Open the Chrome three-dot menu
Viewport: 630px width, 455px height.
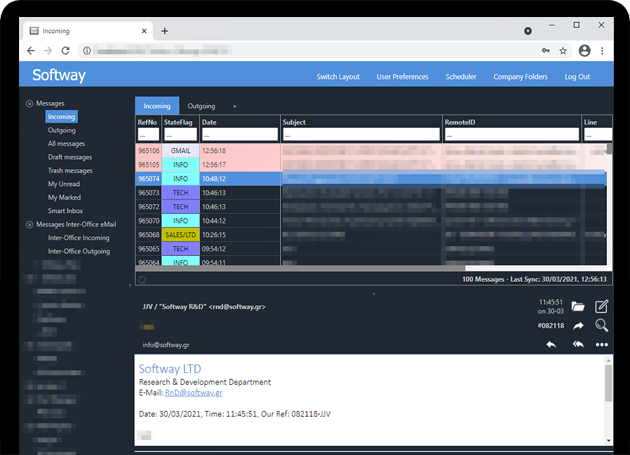point(602,51)
